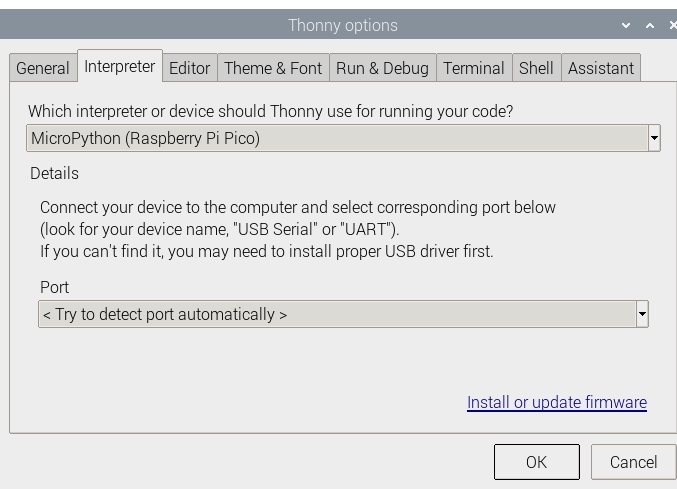This screenshot has height=489, width=677.
Task: Maximize the Thonny options window
Action: pyautogui.click(x=649, y=25)
